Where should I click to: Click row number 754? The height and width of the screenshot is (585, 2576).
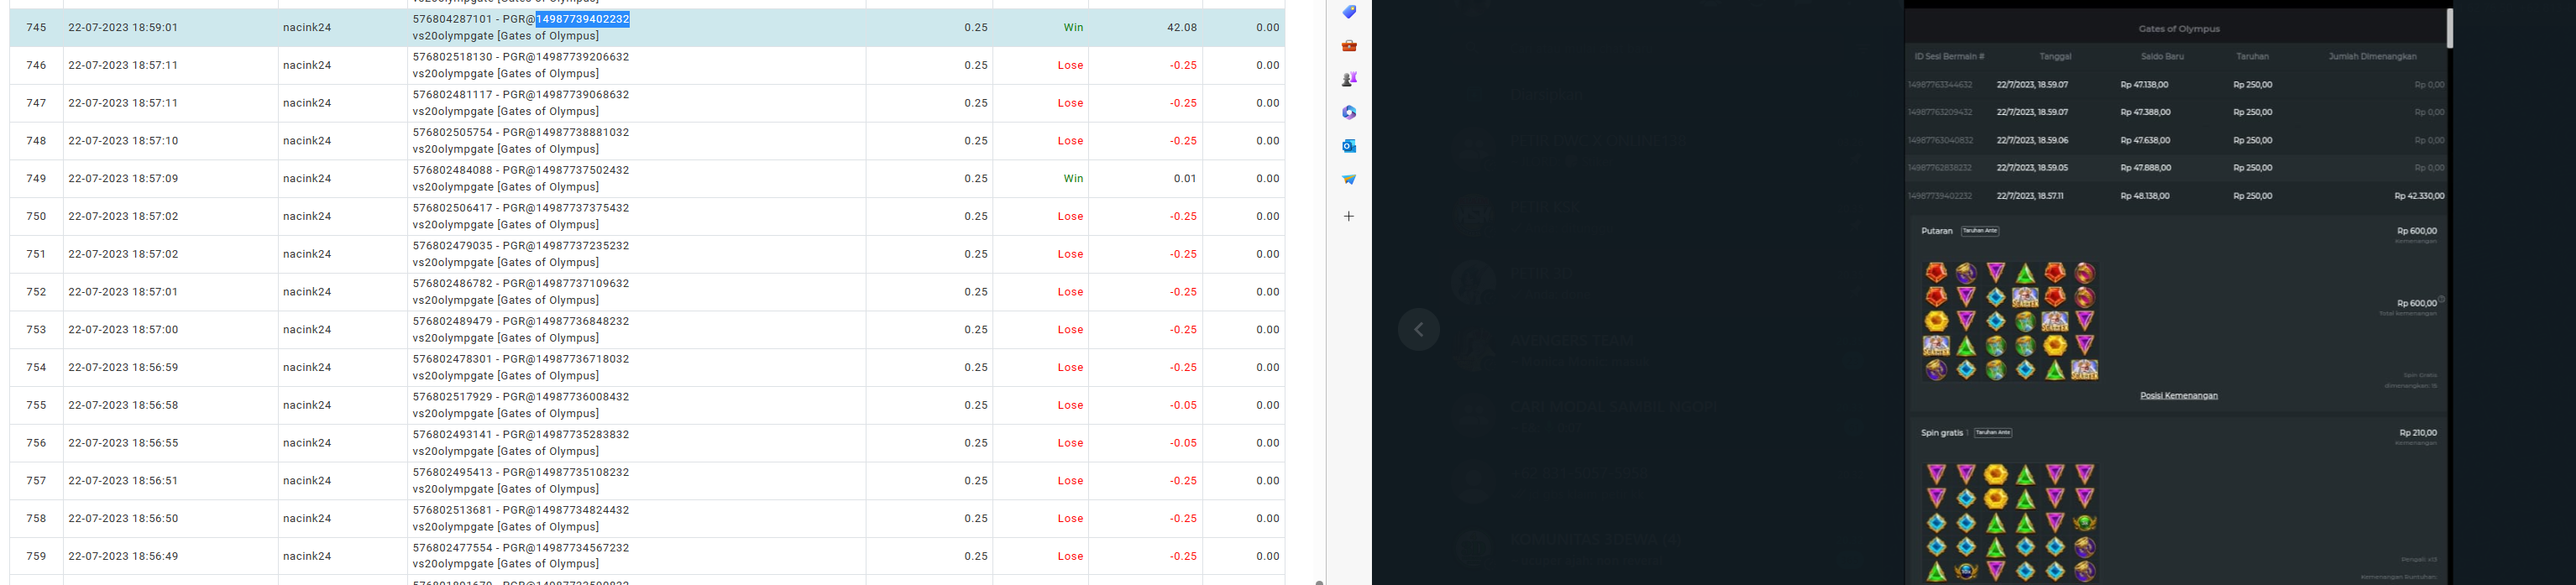click(x=36, y=367)
